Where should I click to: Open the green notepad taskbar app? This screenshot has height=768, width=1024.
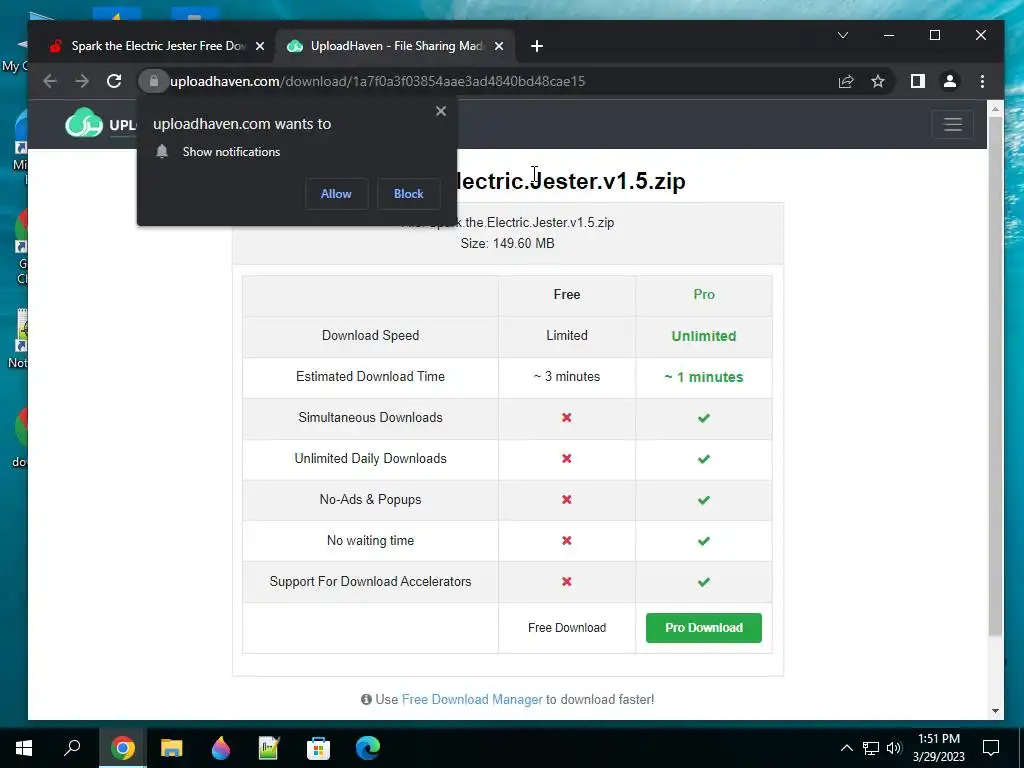coord(269,748)
